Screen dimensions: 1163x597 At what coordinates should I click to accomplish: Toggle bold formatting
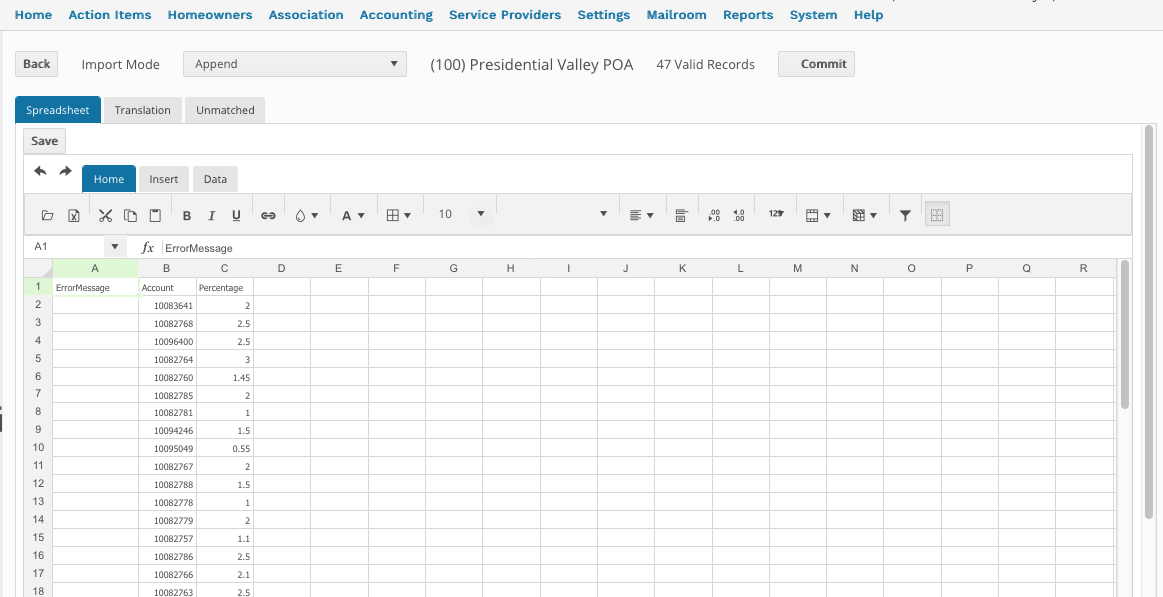coord(187,215)
